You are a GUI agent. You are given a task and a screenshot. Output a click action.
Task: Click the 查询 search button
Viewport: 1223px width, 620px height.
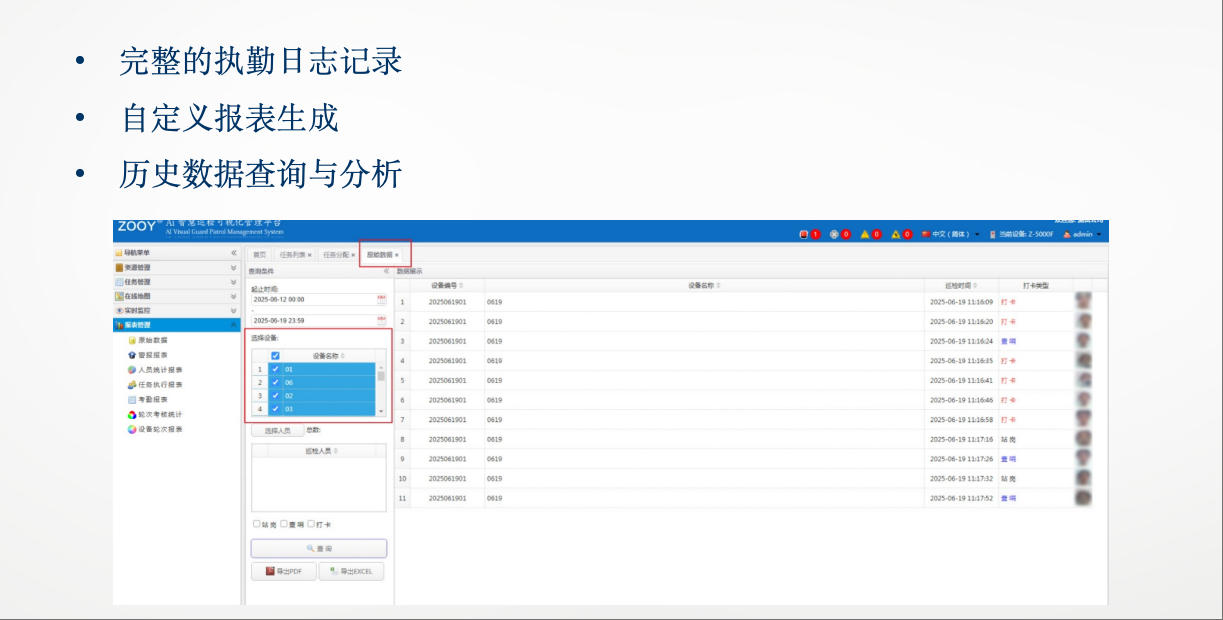pos(317,547)
